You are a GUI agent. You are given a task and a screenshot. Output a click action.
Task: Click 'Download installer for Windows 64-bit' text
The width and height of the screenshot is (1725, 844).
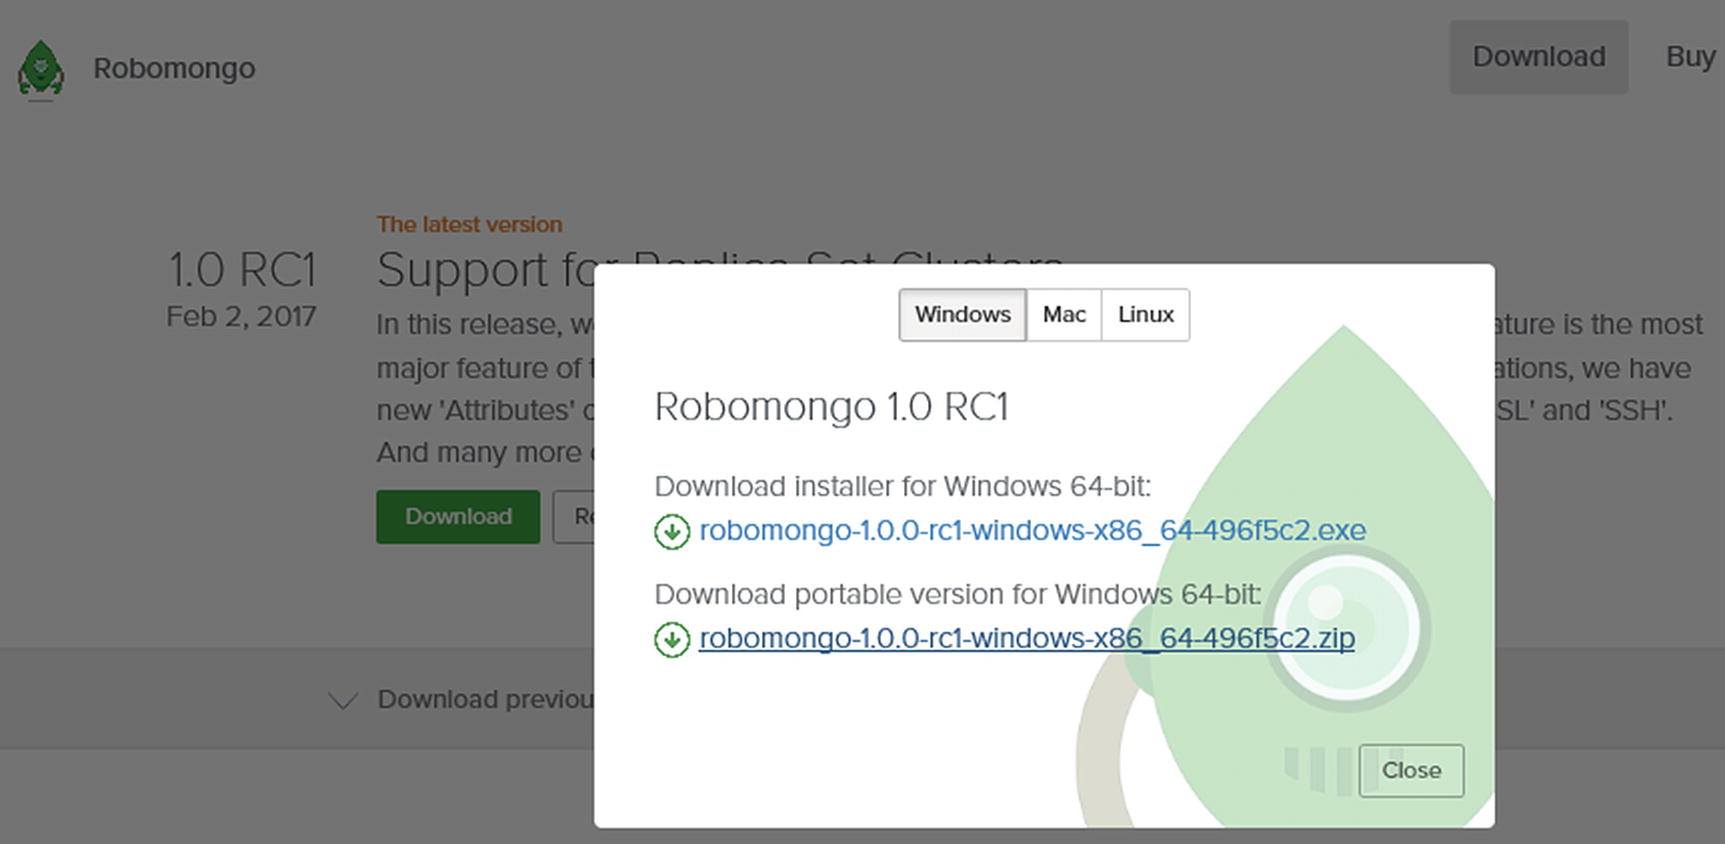(x=903, y=487)
